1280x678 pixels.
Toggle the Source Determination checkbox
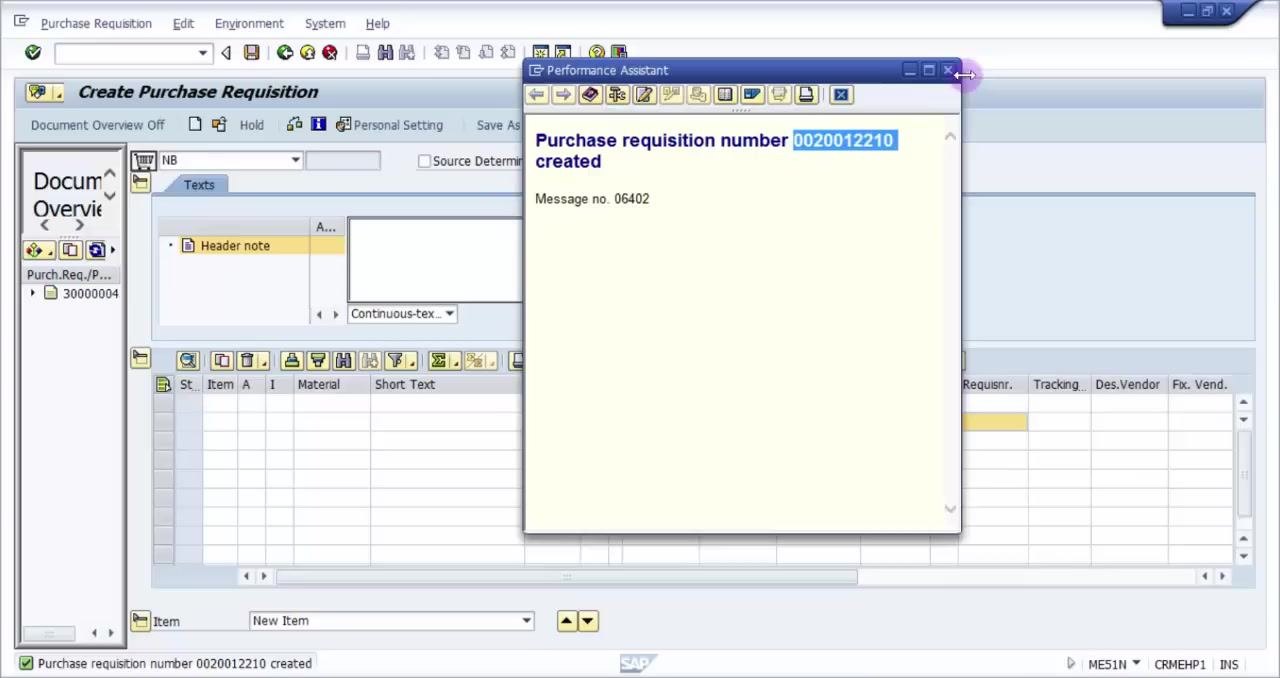pyautogui.click(x=424, y=161)
